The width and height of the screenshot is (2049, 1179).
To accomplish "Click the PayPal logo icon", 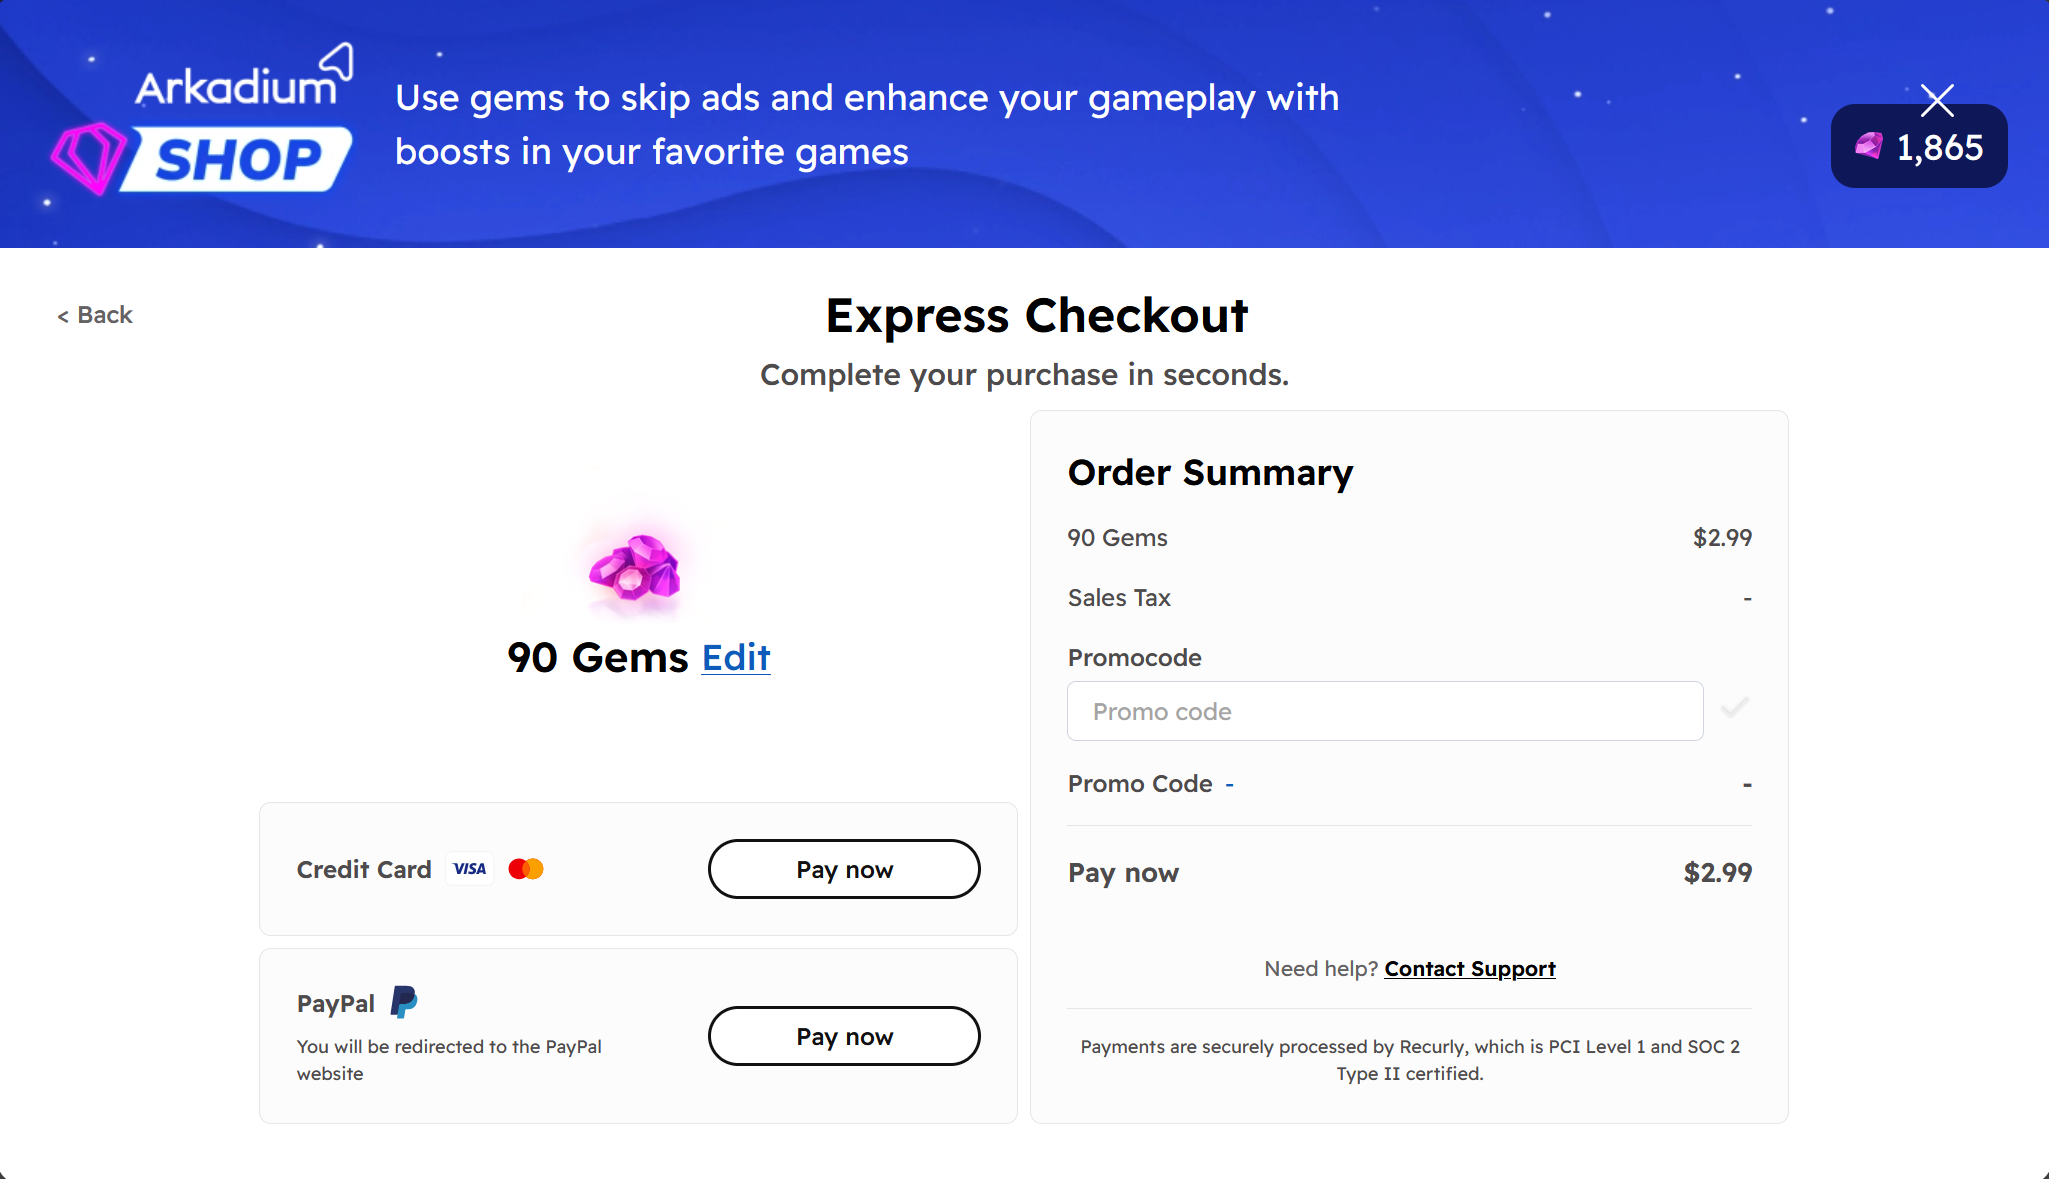I will point(404,1001).
